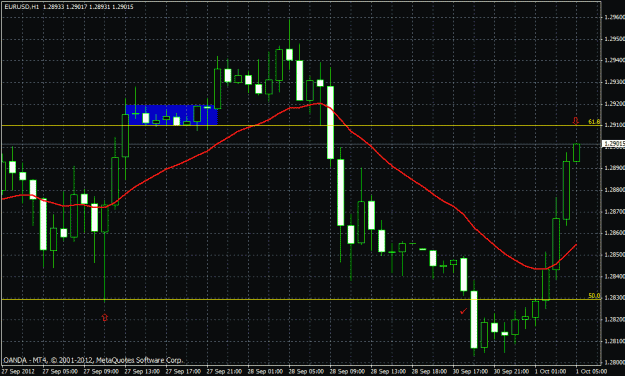Screen dimensions: 625x376
Task: Click the 1.29300 price axis label
Action: pos(614,82)
